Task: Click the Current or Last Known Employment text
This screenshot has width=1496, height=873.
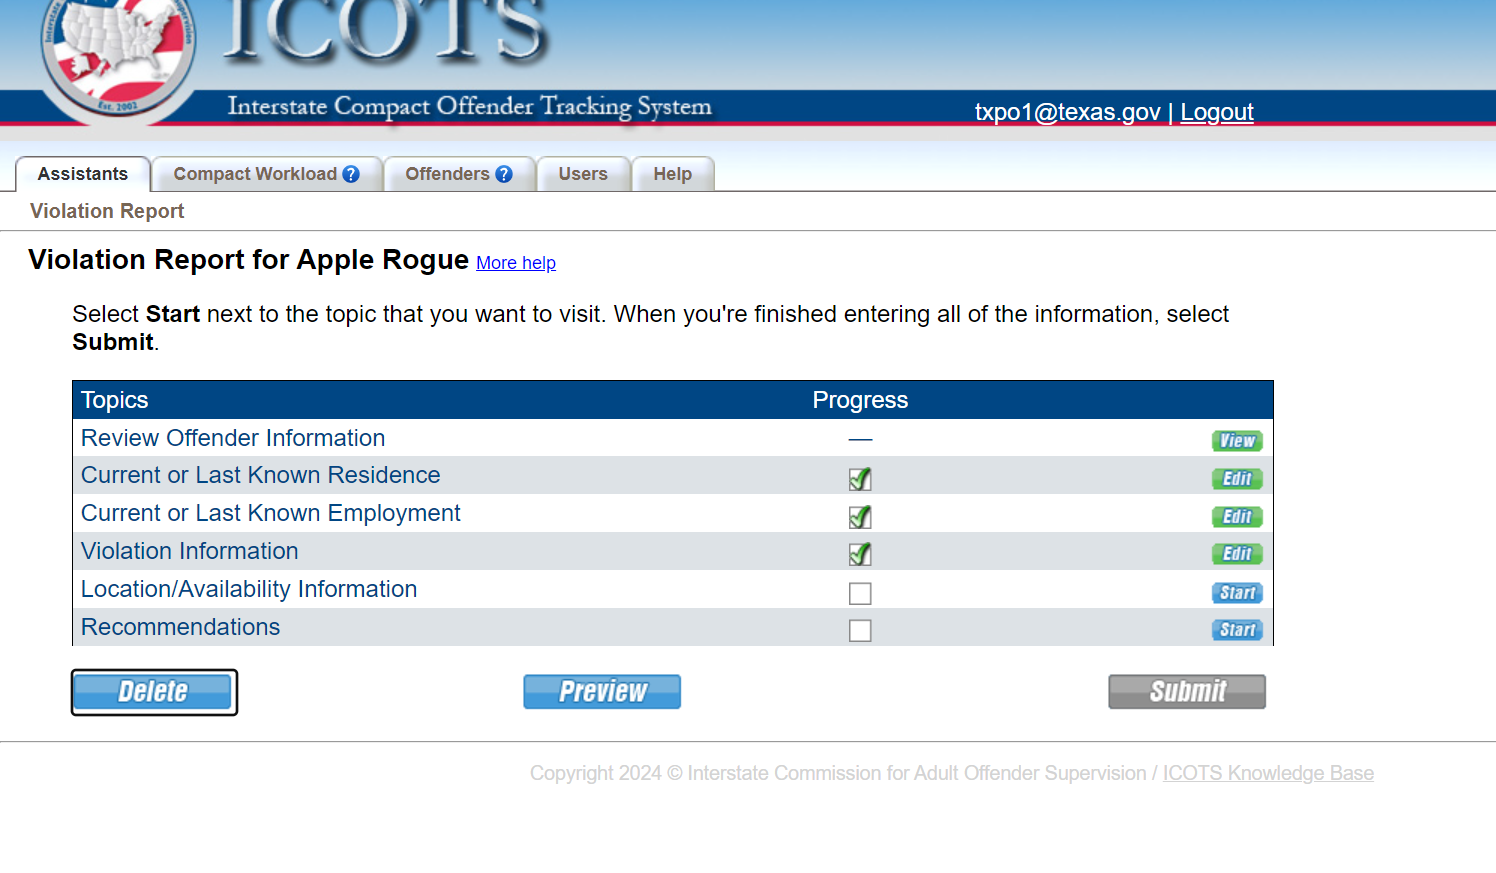Action: pyautogui.click(x=271, y=513)
